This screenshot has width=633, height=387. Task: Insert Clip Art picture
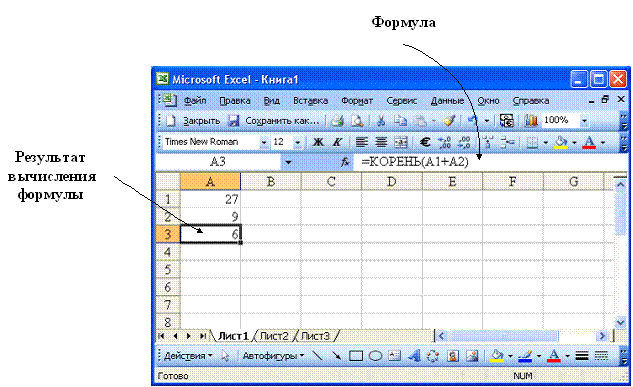(453, 356)
